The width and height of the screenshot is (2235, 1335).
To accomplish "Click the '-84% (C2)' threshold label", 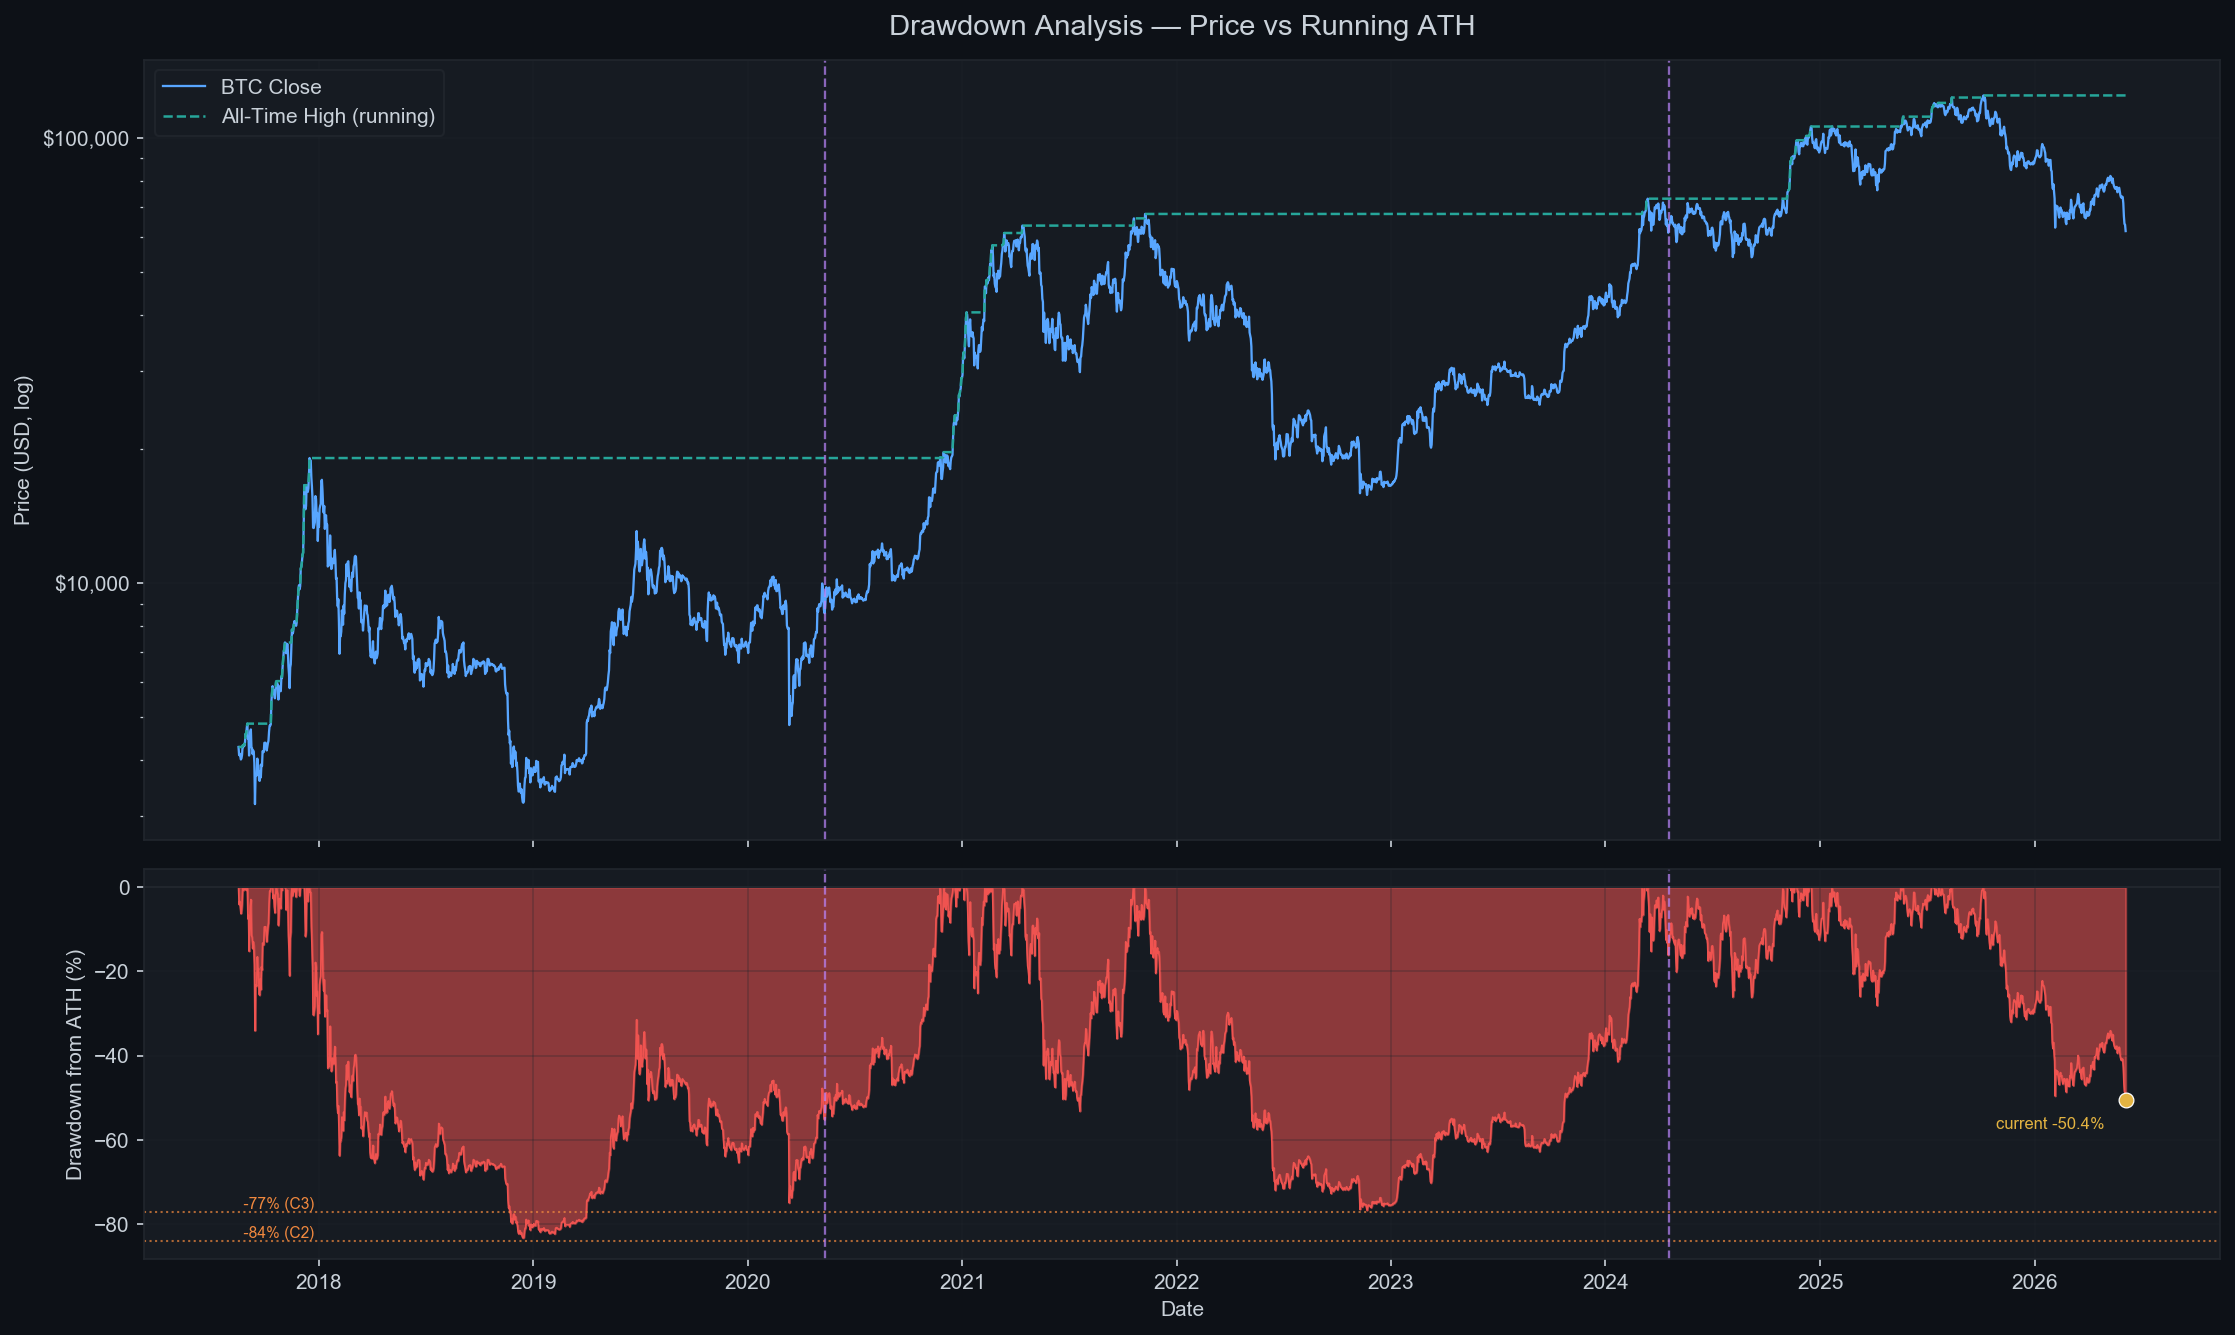I will [279, 1233].
